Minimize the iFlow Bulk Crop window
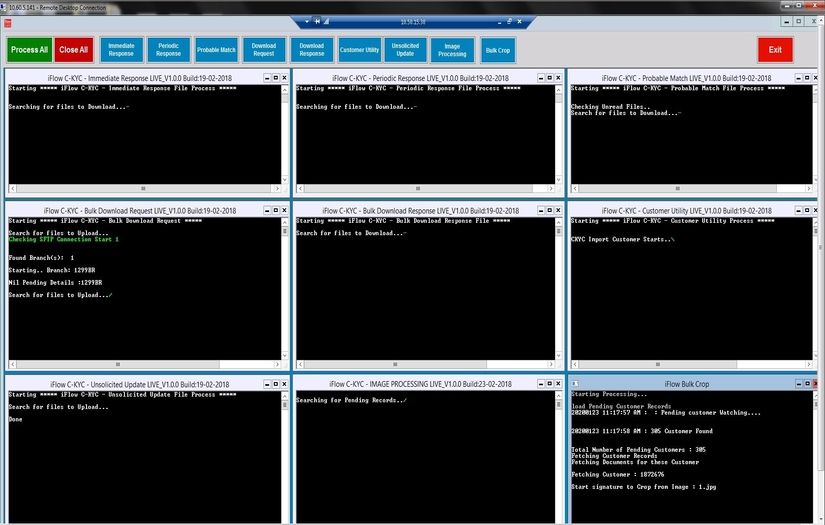This screenshot has width=825, height=525. coord(799,384)
